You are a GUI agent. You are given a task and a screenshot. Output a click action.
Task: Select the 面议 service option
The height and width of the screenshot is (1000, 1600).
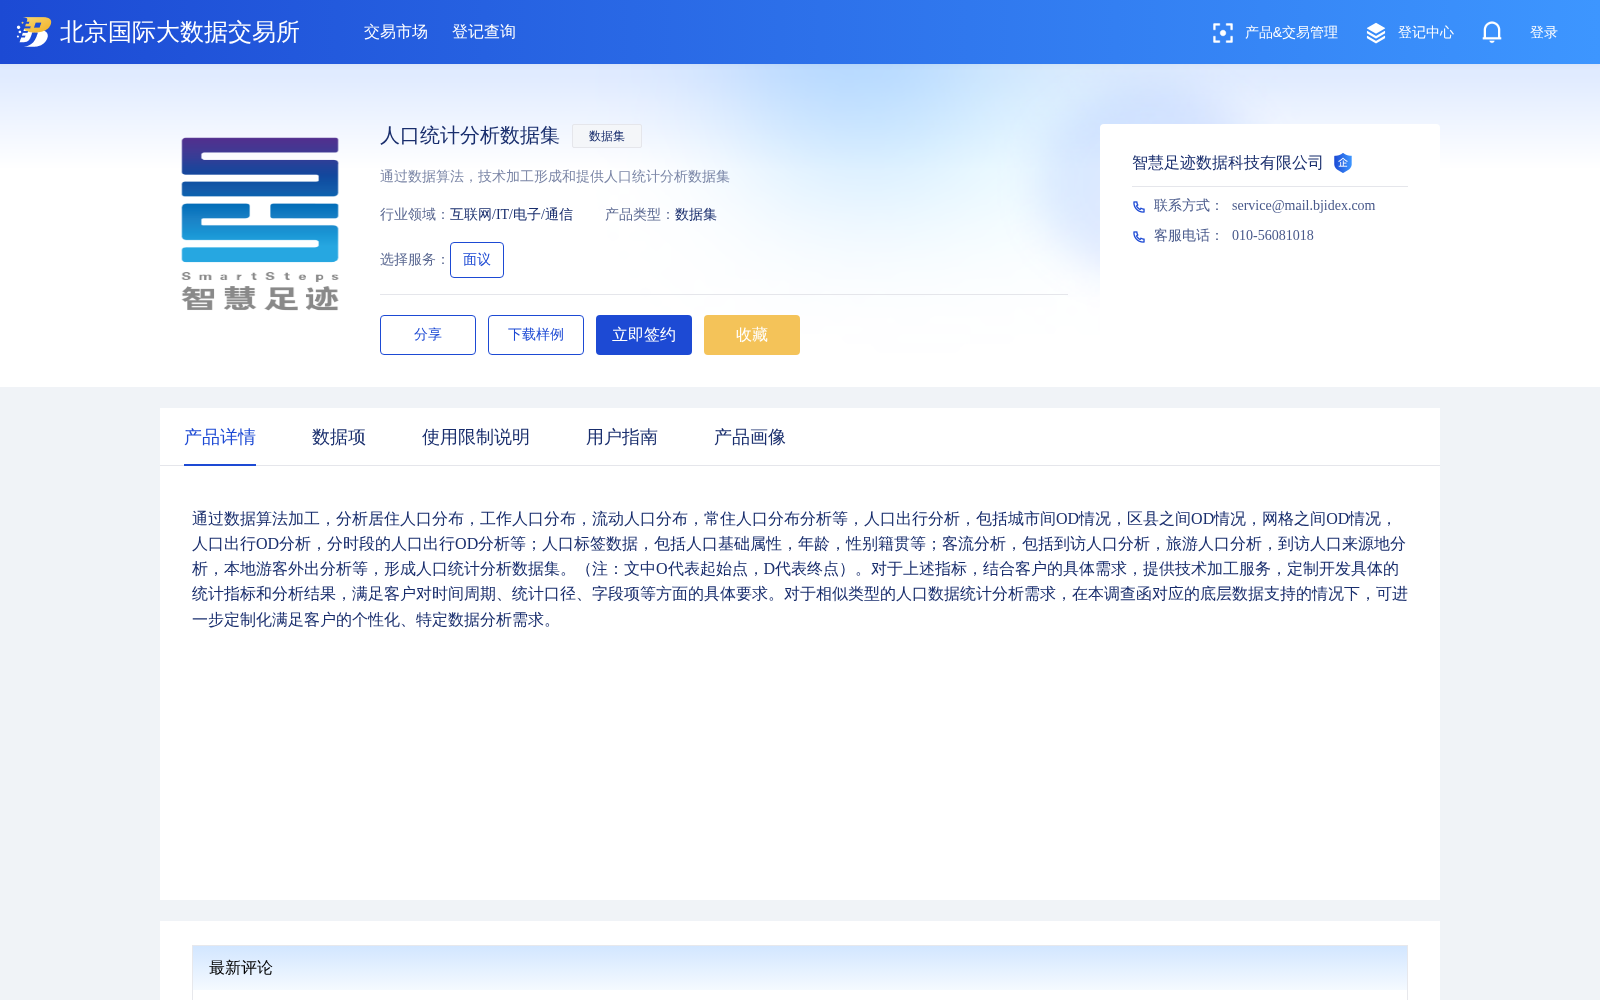[477, 260]
